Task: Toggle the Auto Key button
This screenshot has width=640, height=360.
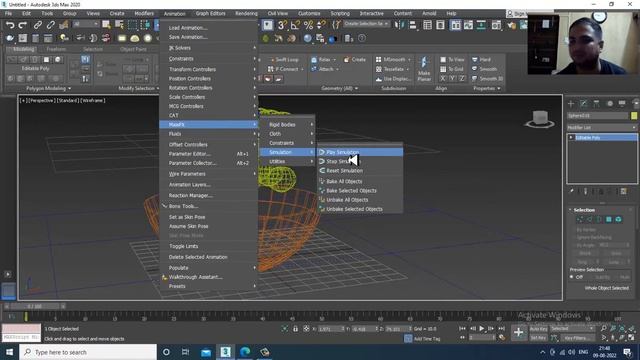Action: pyautogui.click(x=538, y=329)
